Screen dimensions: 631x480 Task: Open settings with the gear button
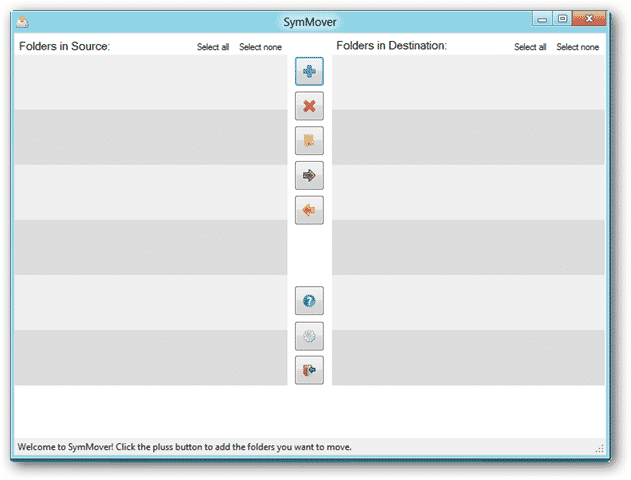tap(309, 336)
